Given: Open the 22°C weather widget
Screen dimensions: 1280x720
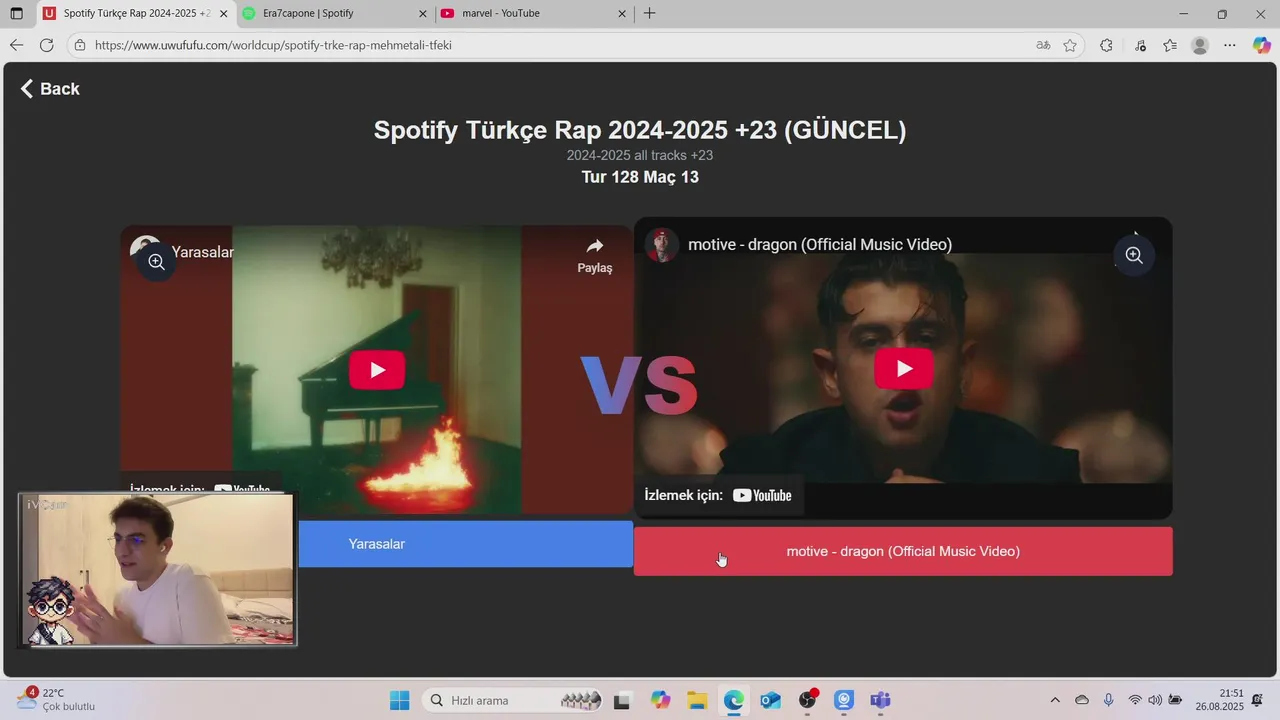Looking at the screenshot, I should click(x=55, y=700).
